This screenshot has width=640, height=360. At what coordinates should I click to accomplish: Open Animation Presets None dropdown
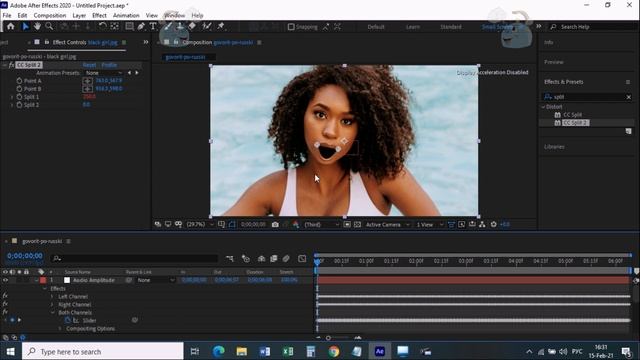point(104,73)
